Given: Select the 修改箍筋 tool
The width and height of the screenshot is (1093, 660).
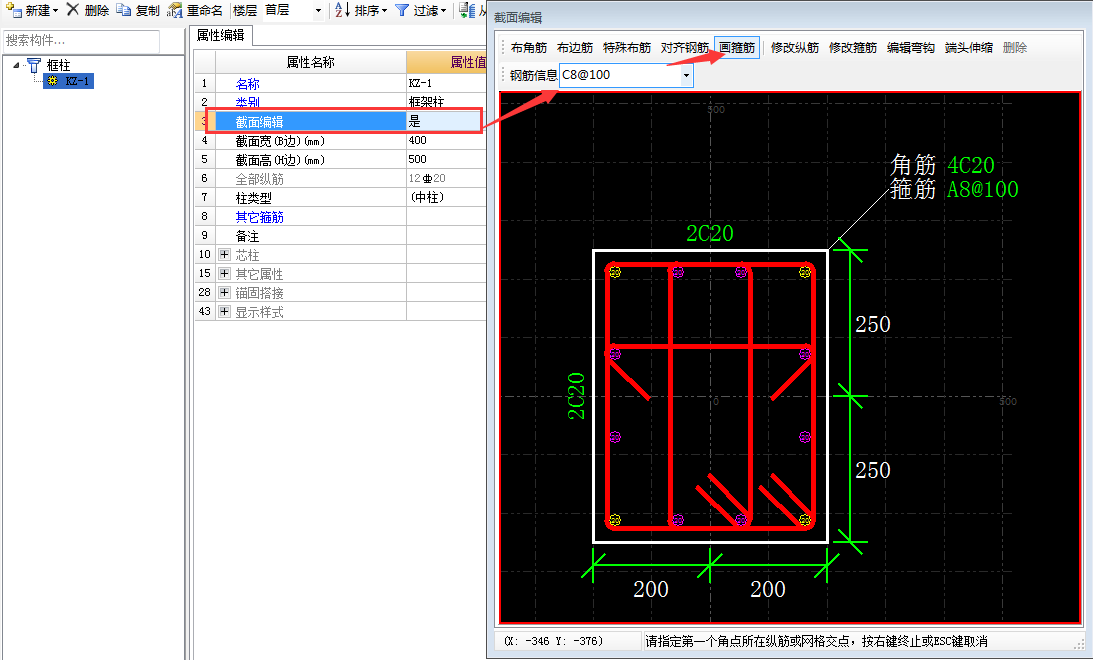Looking at the screenshot, I should tap(853, 47).
